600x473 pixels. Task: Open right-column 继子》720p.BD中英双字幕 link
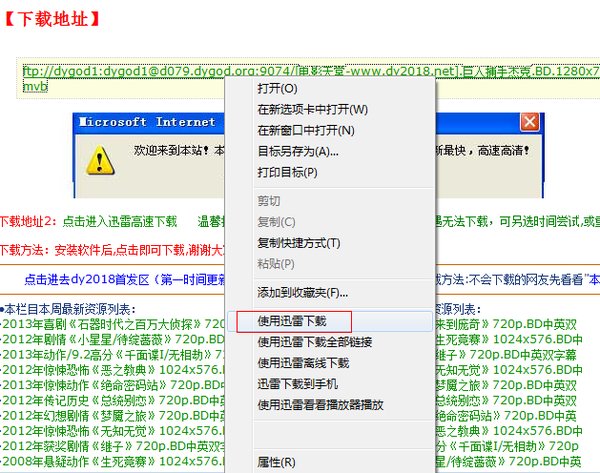coord(506,355)
